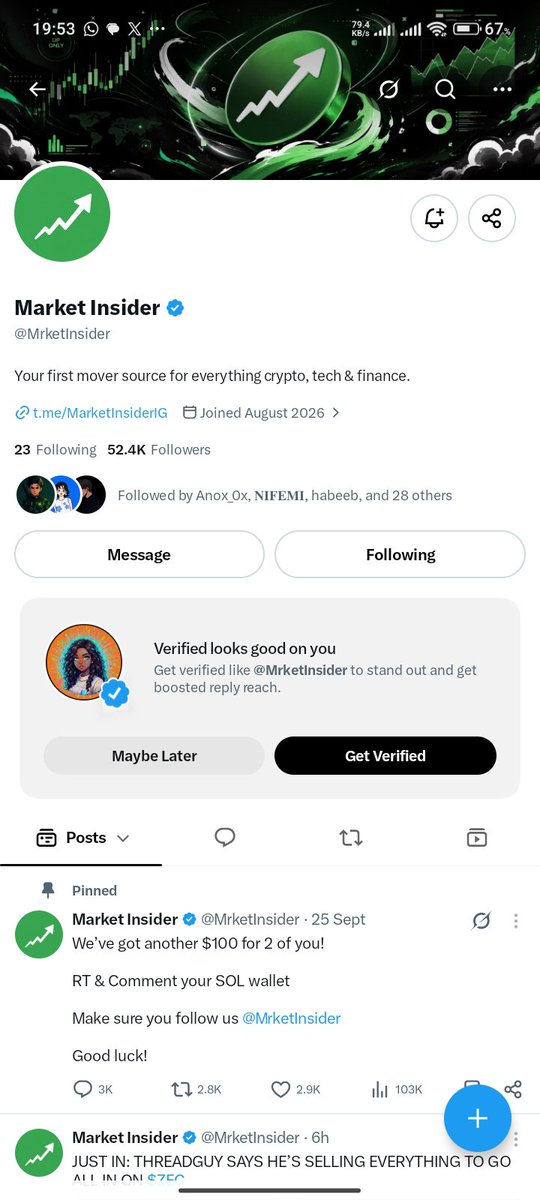Screen dimensions: 540x1200
Task: Toggle the Following button
Action: [x=400, y=555]
